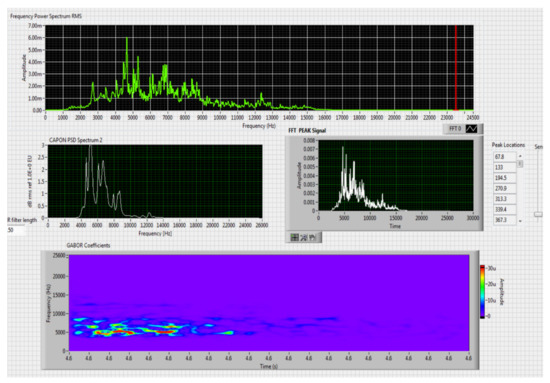
Task: Click the FFT PEAK Signal label
Action: pos(307,130)
